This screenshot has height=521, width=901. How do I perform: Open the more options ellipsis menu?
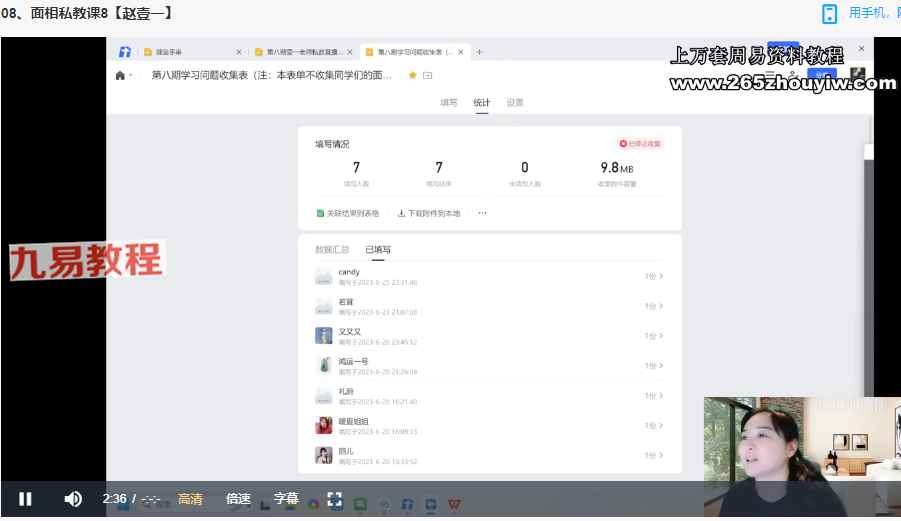pyautogui.click(x=482, y=213)
